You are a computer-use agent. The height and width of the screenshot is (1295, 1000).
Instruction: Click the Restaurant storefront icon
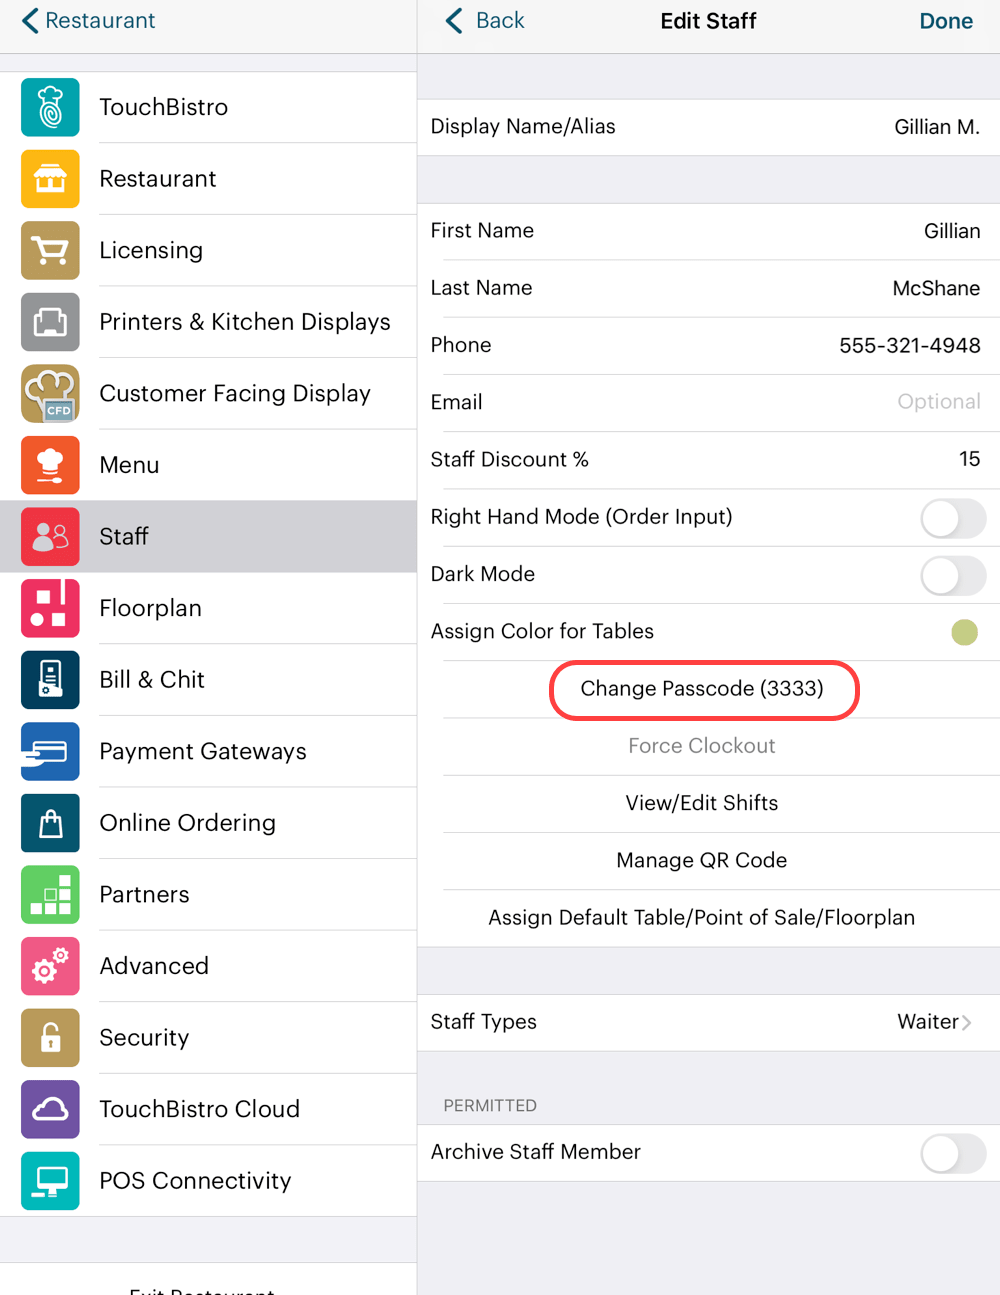point(50,179)
